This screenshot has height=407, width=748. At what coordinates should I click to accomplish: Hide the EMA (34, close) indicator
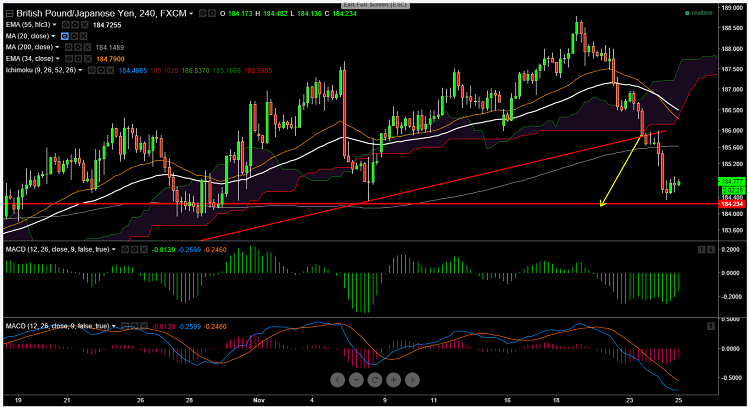[x=69, y=59]
